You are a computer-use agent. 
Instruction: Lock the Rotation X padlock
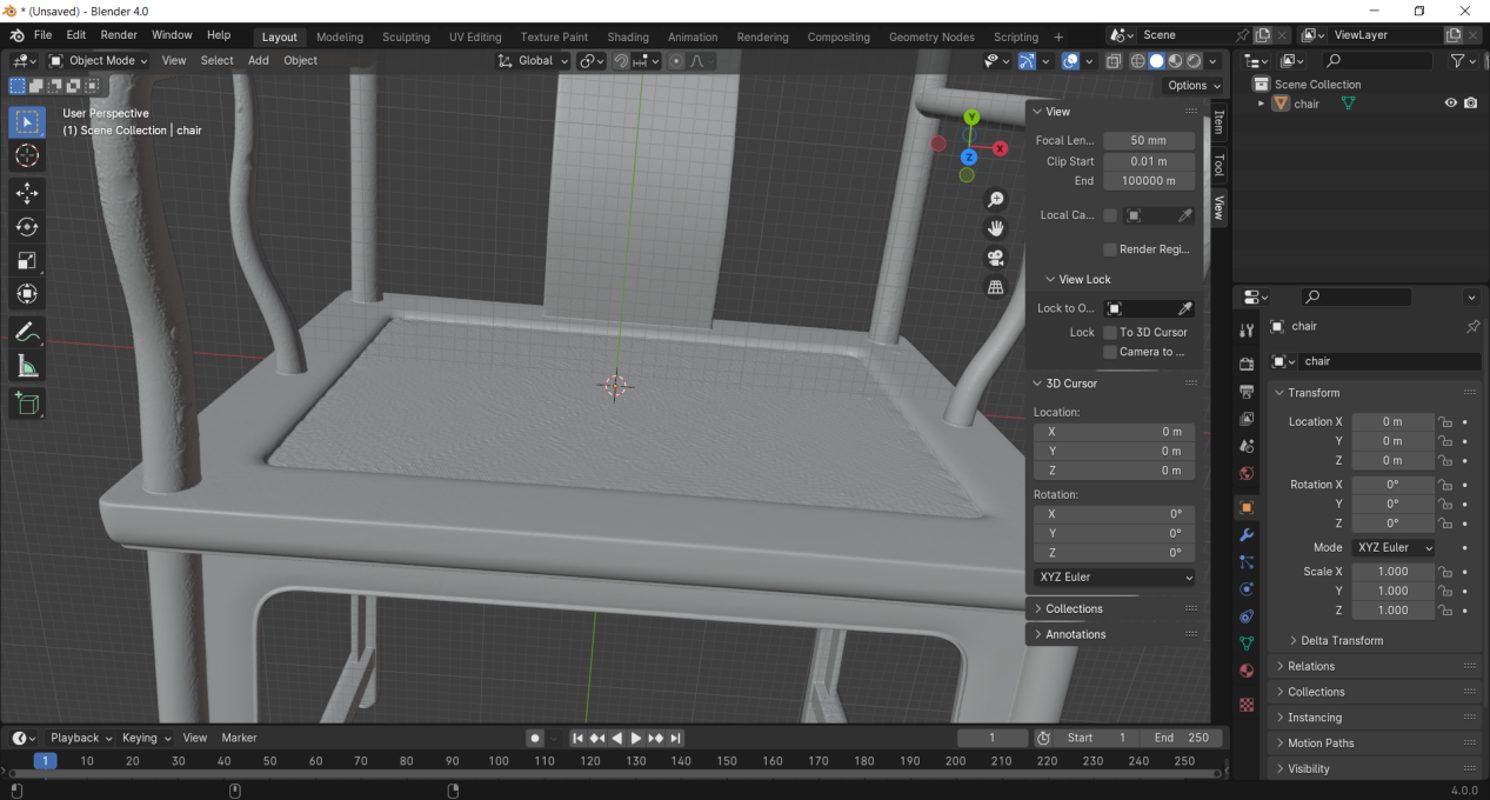pos(1444,485)
